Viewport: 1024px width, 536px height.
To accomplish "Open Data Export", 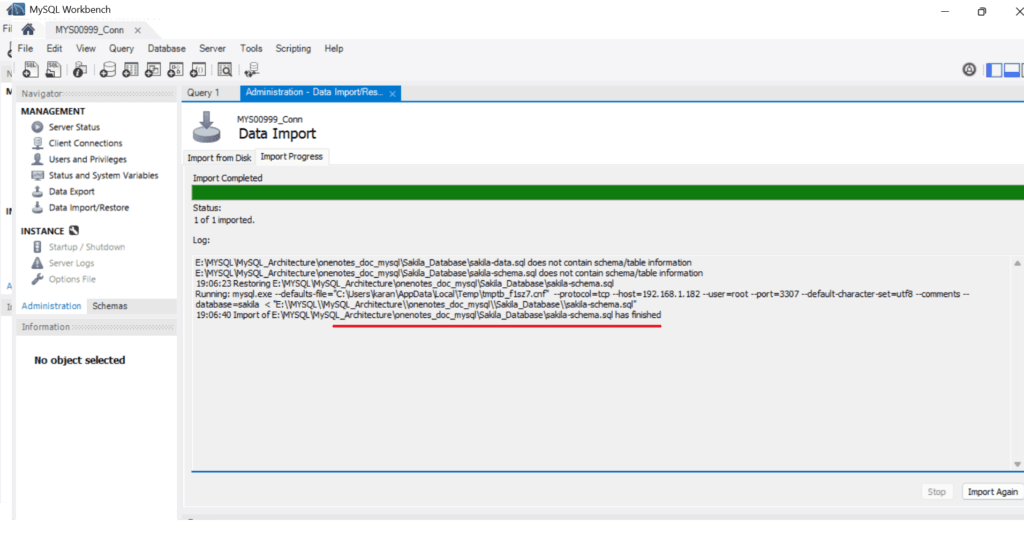I will click(71, 191).
